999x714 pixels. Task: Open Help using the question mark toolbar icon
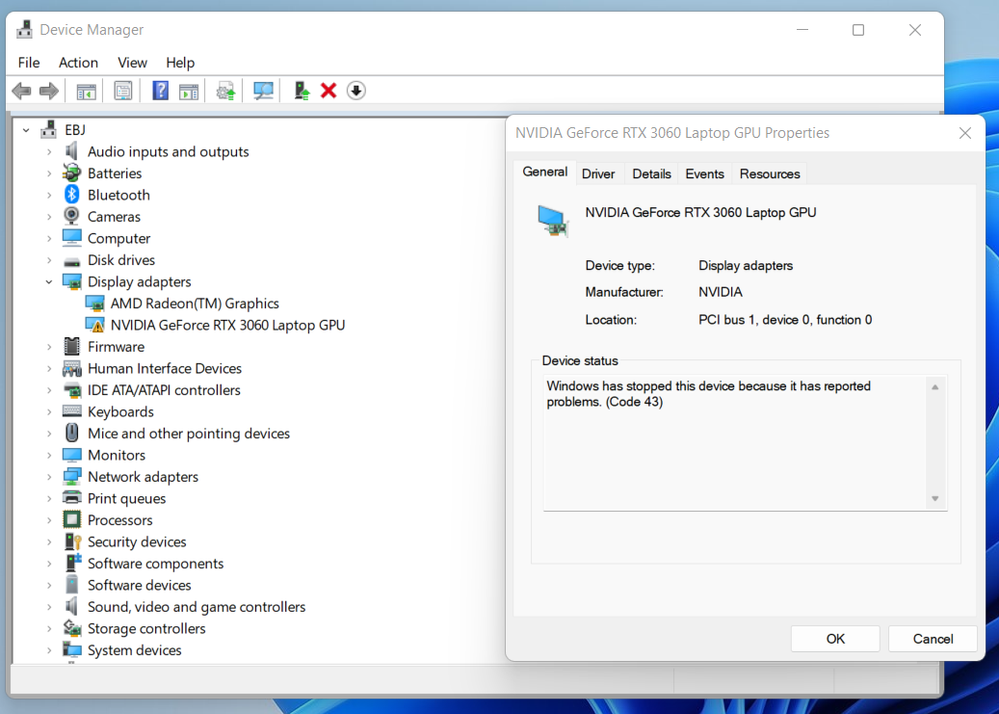(x=159, y=90)
